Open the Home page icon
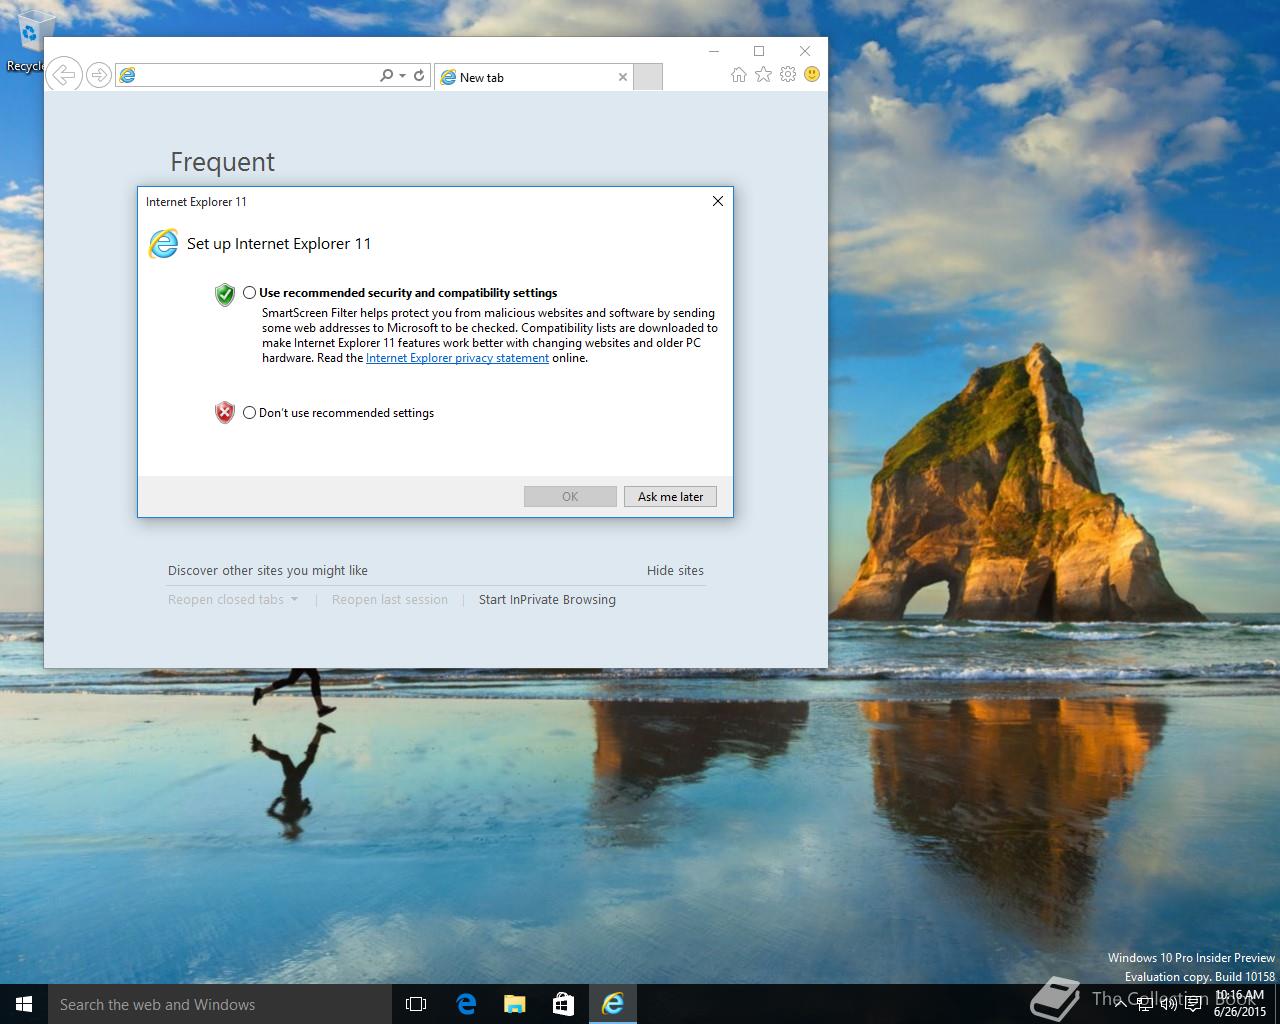 click(738, 75)
